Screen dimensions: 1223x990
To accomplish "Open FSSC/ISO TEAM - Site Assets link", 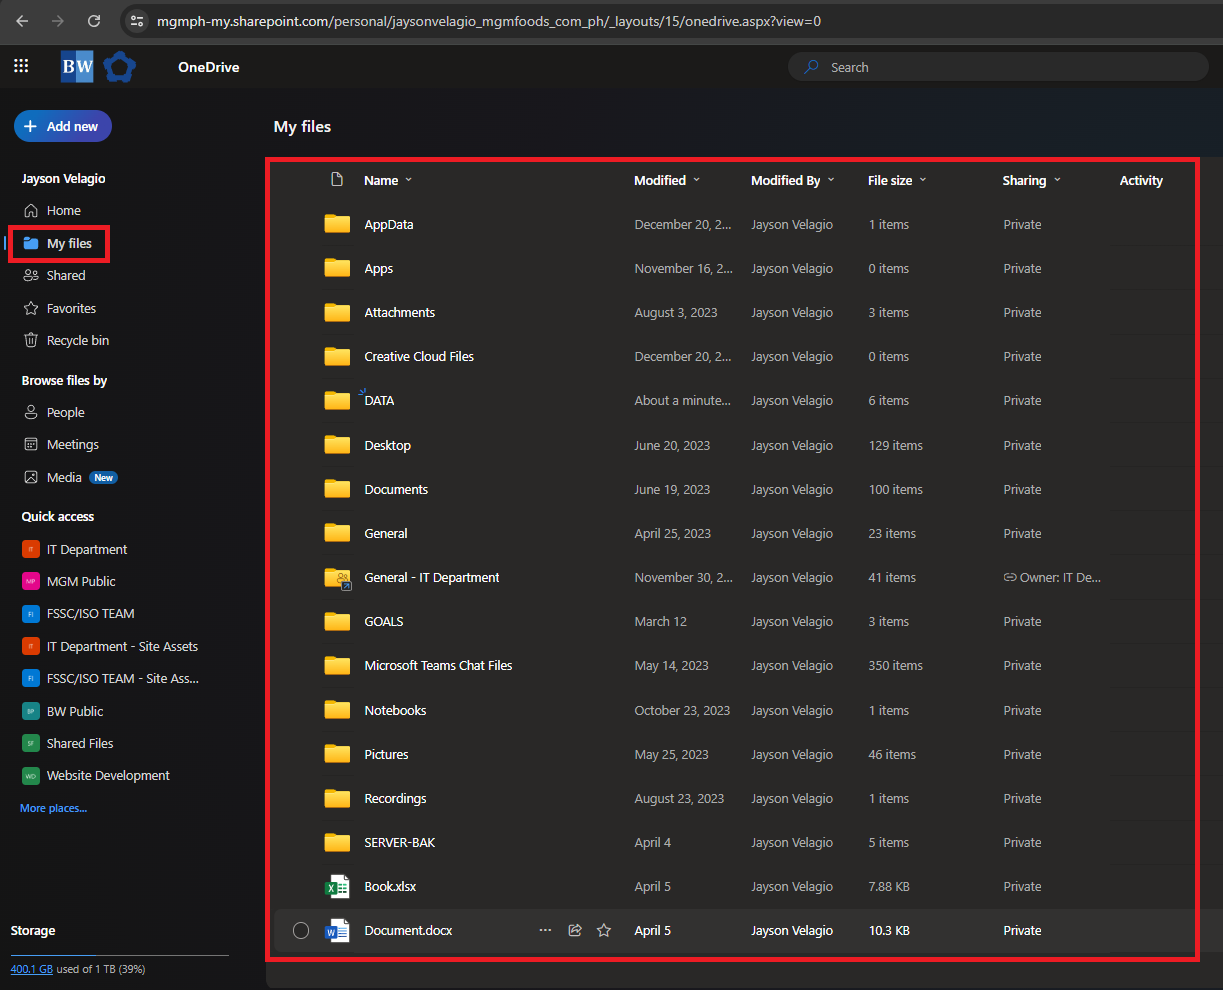I will click(123, 678).
